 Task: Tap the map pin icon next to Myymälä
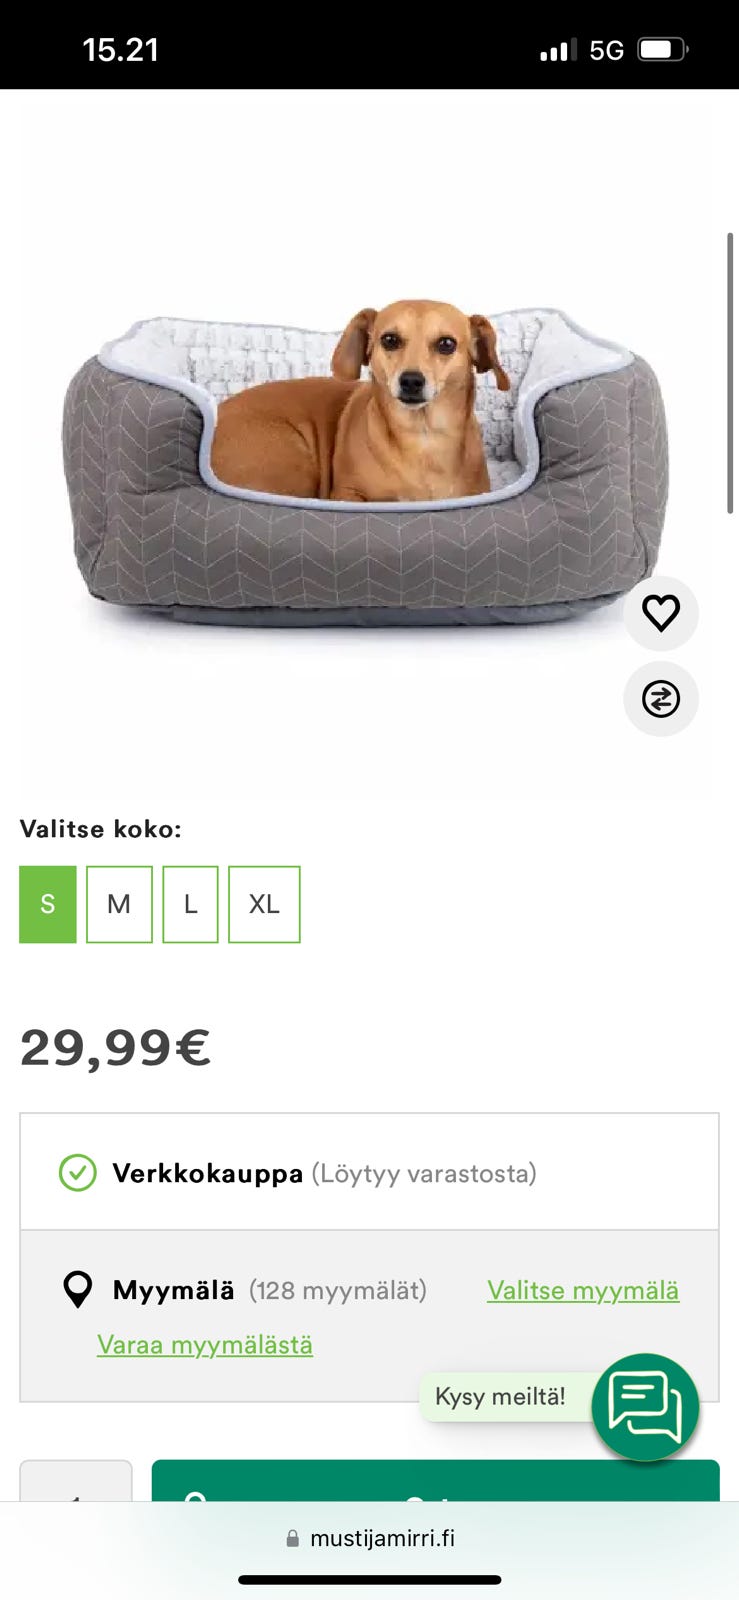pyautogui.click(x=77, y=1289)
